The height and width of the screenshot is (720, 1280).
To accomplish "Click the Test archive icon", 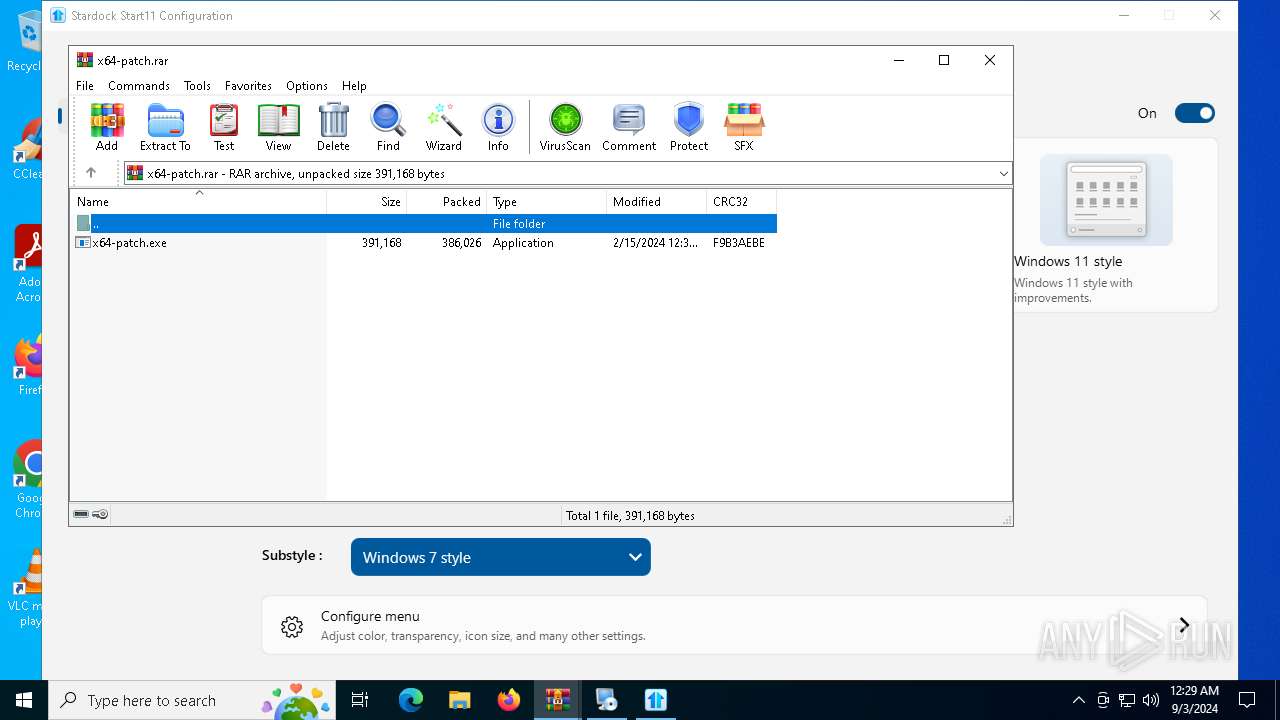I will 224,127.
